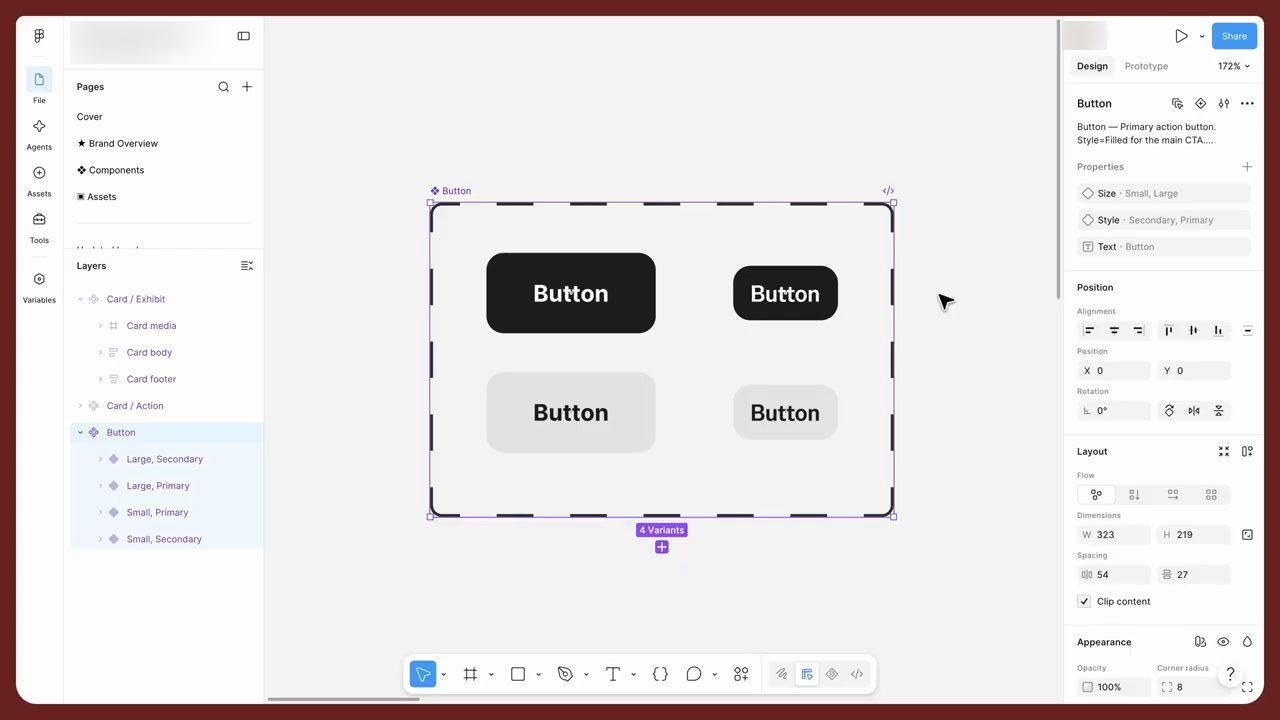Image resolution: width=1280 pixels, height=720 pixels.
Task: Click the Share button
Action: (x=1234, y=36)
